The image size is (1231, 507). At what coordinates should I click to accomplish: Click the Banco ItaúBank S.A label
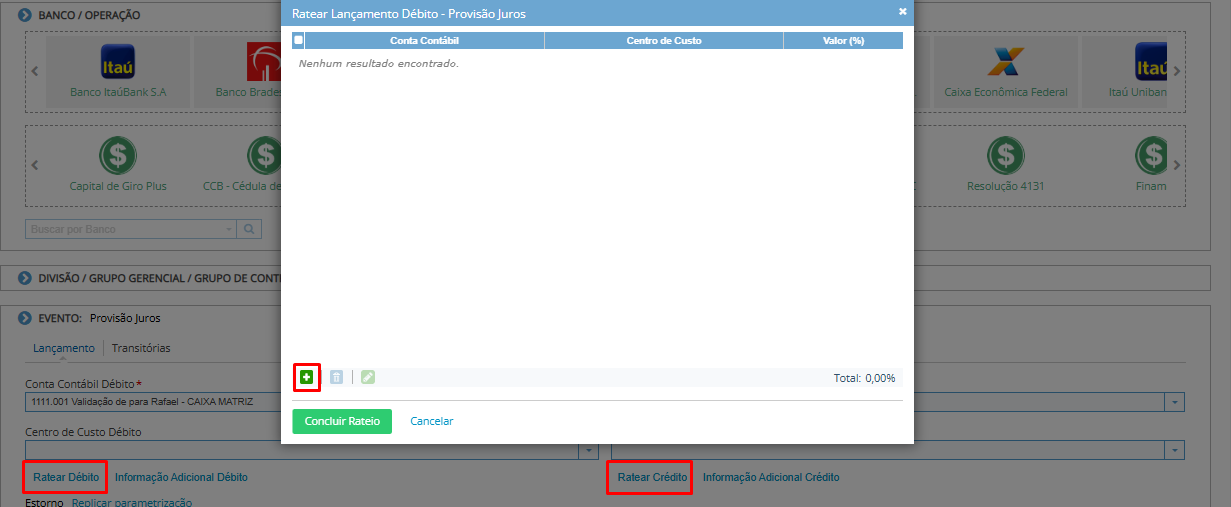pos(118,92)
